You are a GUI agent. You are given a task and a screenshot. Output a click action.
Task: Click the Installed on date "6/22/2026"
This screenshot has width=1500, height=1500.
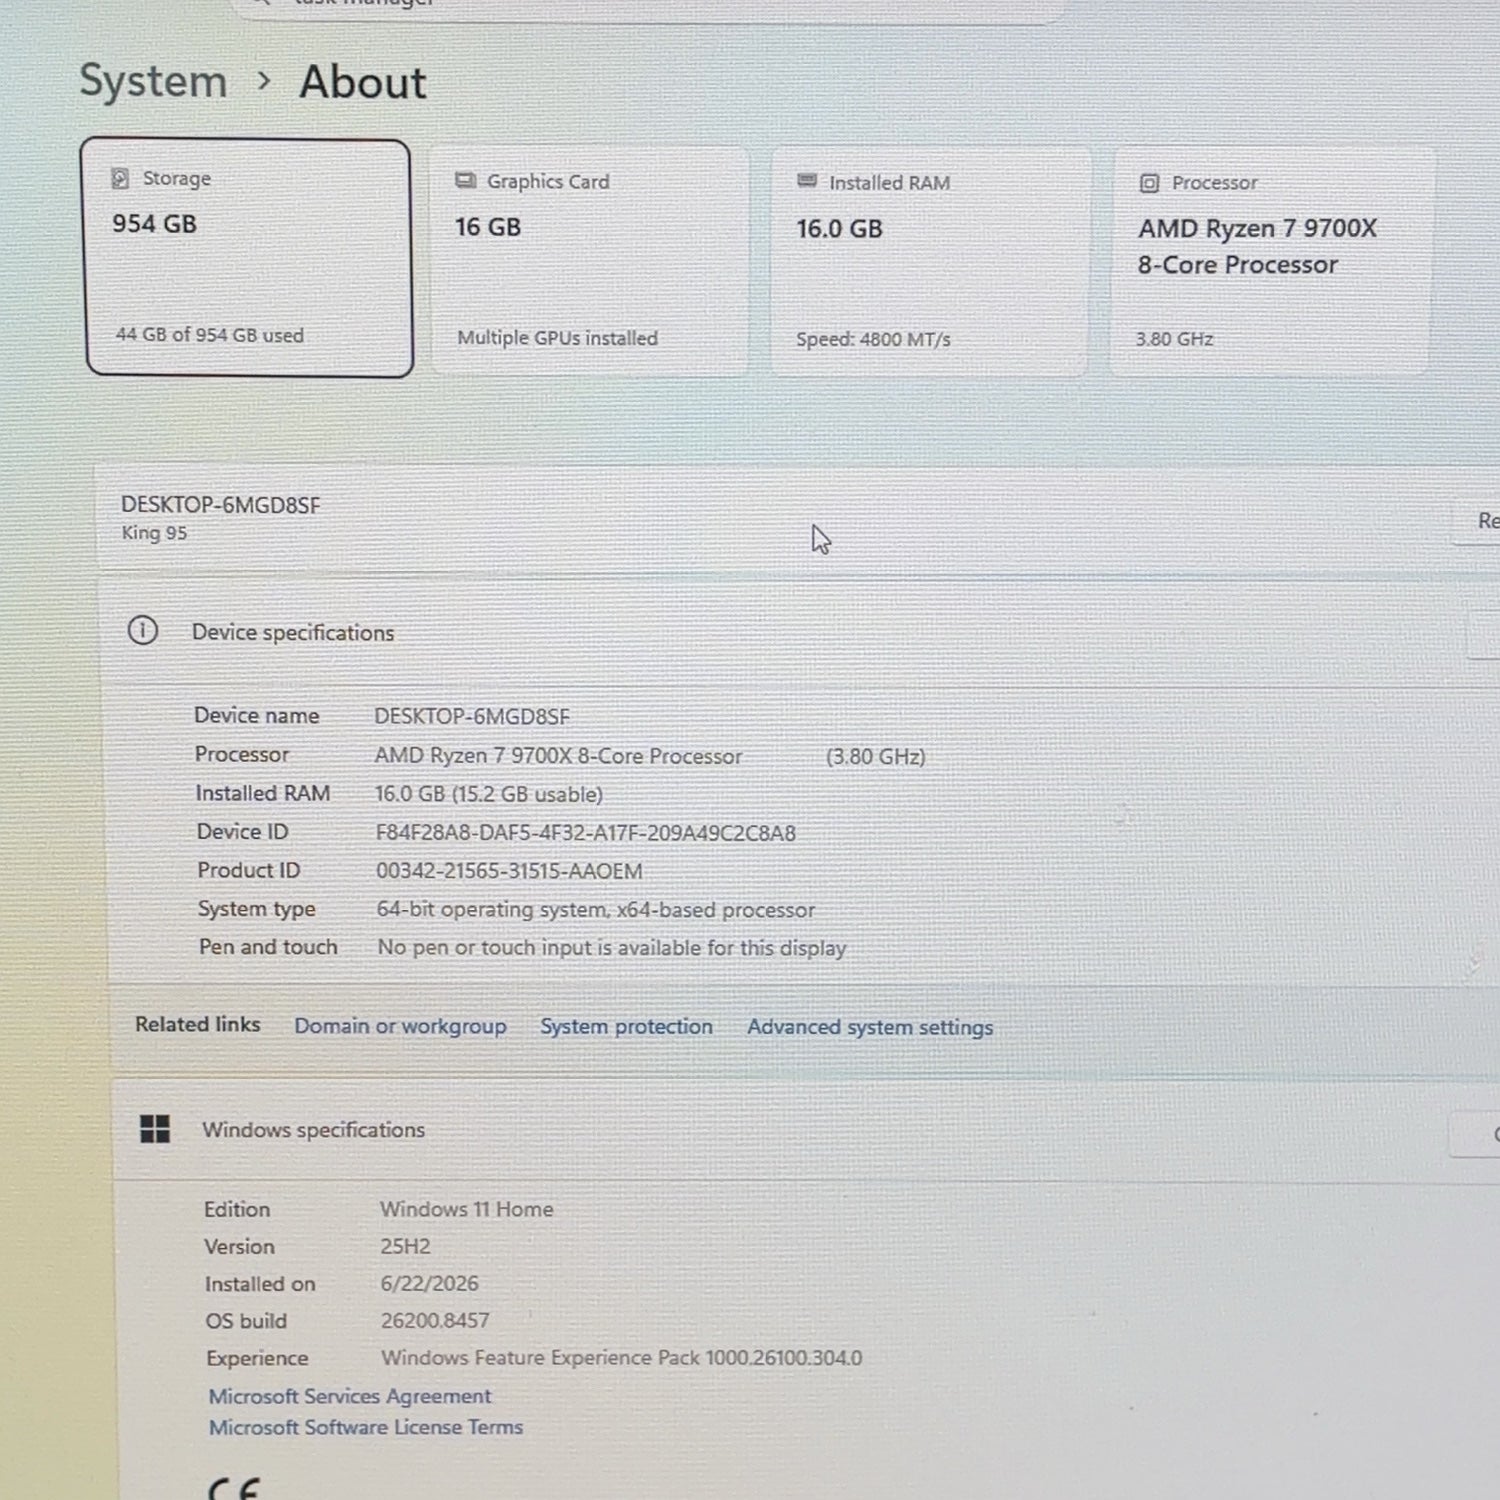[x=430, y=1283]
